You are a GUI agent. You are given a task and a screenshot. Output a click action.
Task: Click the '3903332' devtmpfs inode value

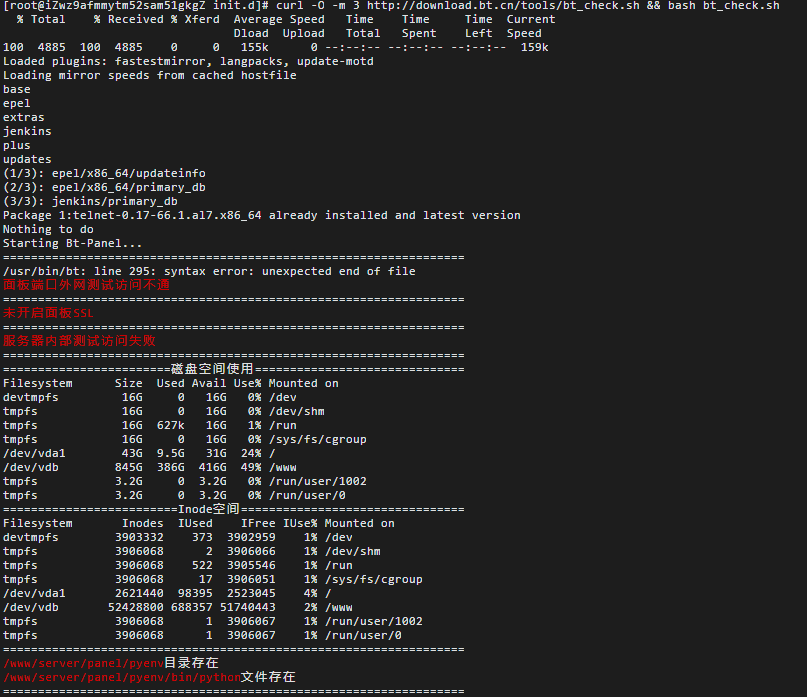pos(139,537)
